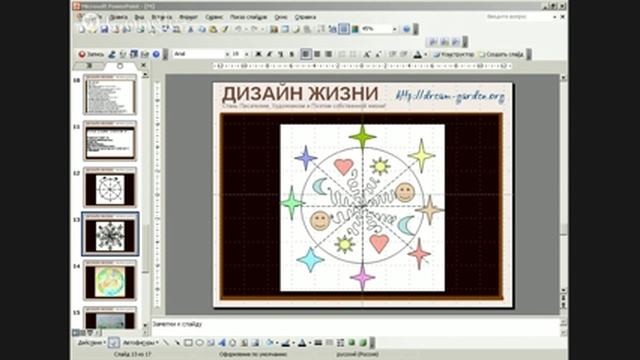
Task: Click the Shadow Style icon on the drawing toolbar
Action: (351, 343)
